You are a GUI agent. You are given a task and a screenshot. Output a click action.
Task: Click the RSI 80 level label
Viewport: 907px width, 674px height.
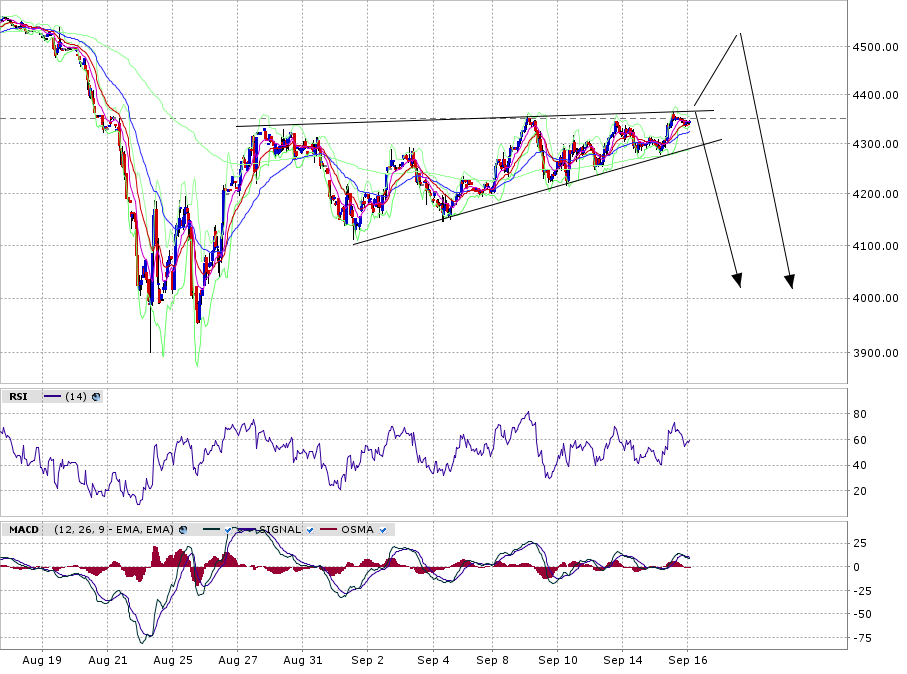coord(860,414)
